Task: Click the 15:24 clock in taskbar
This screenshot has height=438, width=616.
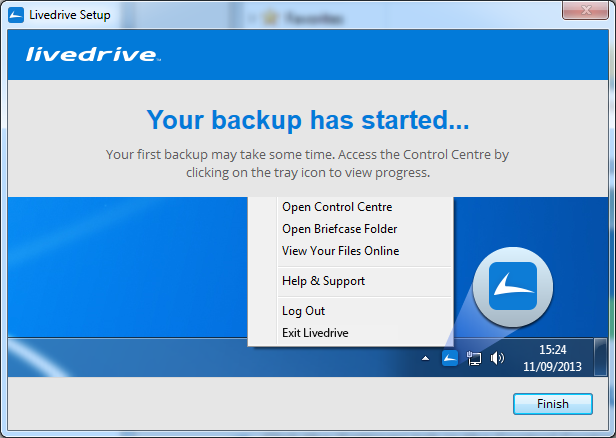Action: [x=552, y=350]
